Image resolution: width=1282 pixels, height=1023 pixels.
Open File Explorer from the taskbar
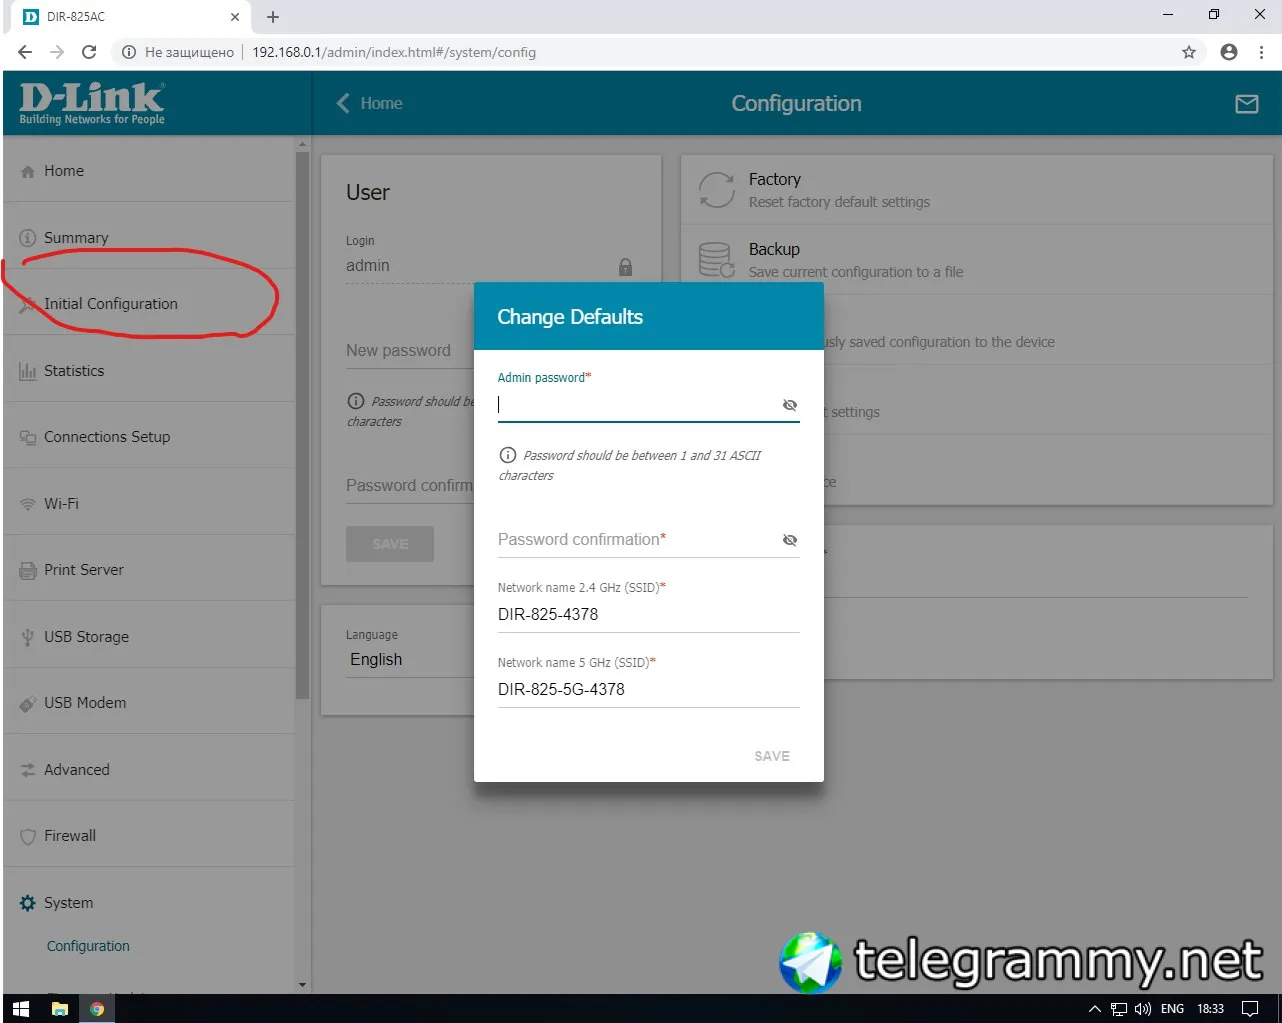(x=59, y=1009)
